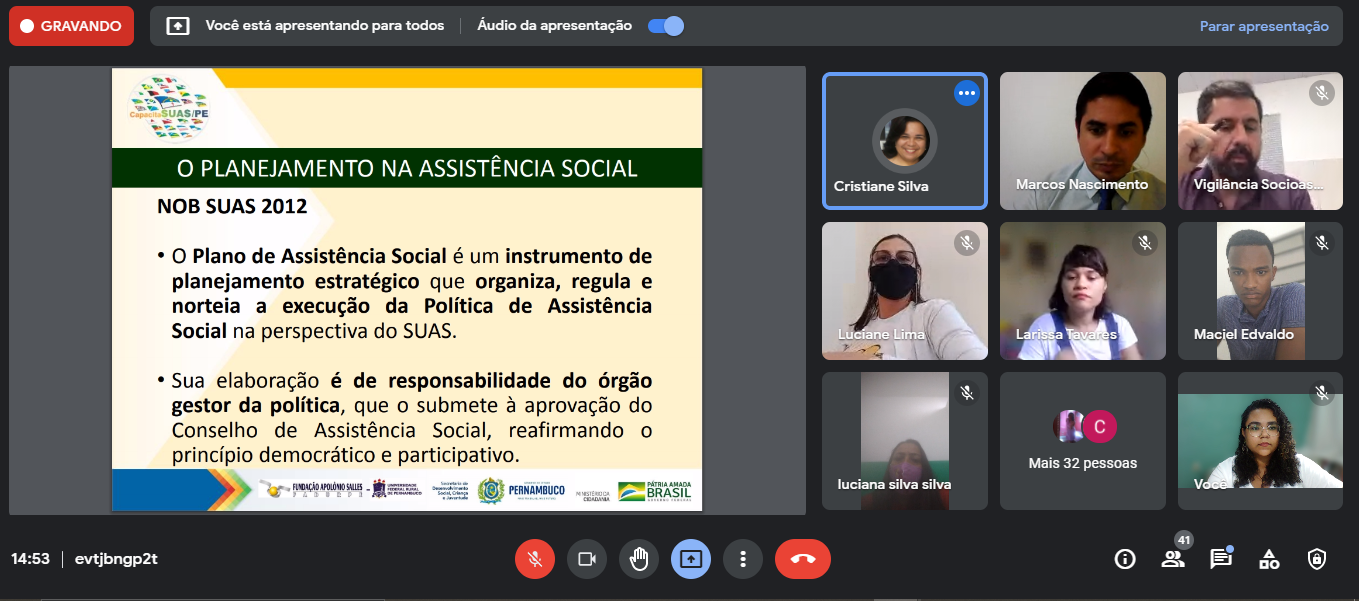Image resolution: width=1359 pixels, height=601 pixels.
Task: Open the chat panel
Action: tap(1221, 559)
